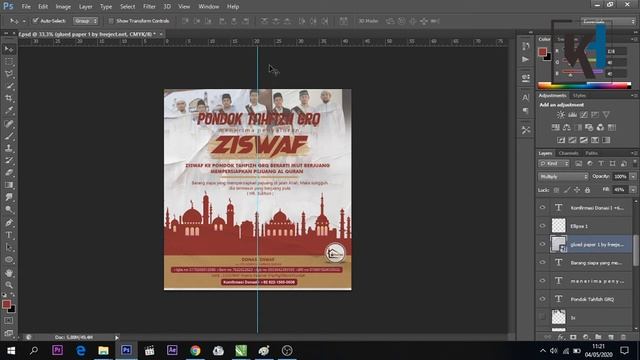Delete the selected layer
Image resolution: width=640 pixels, height=360 pixels.
pyautogui.click(x=623, y=337)
